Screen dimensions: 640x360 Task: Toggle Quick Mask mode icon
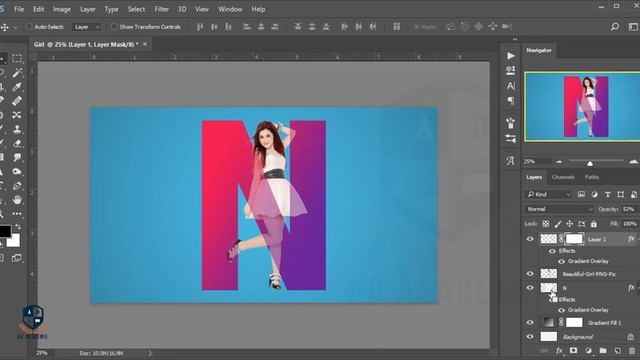coord(1,258)
